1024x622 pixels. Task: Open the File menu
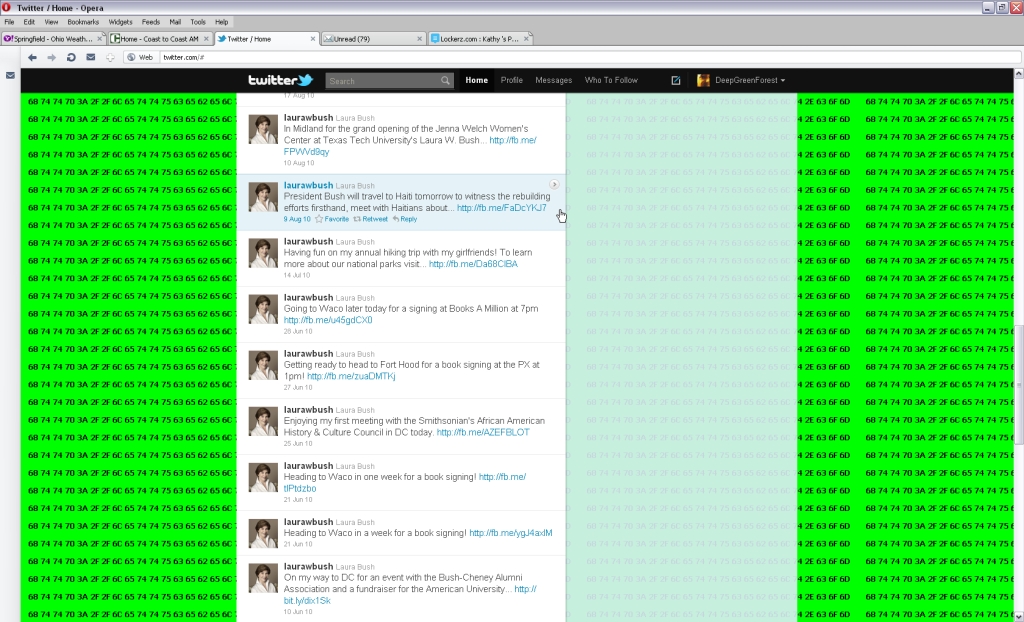(x=9, y=22)
